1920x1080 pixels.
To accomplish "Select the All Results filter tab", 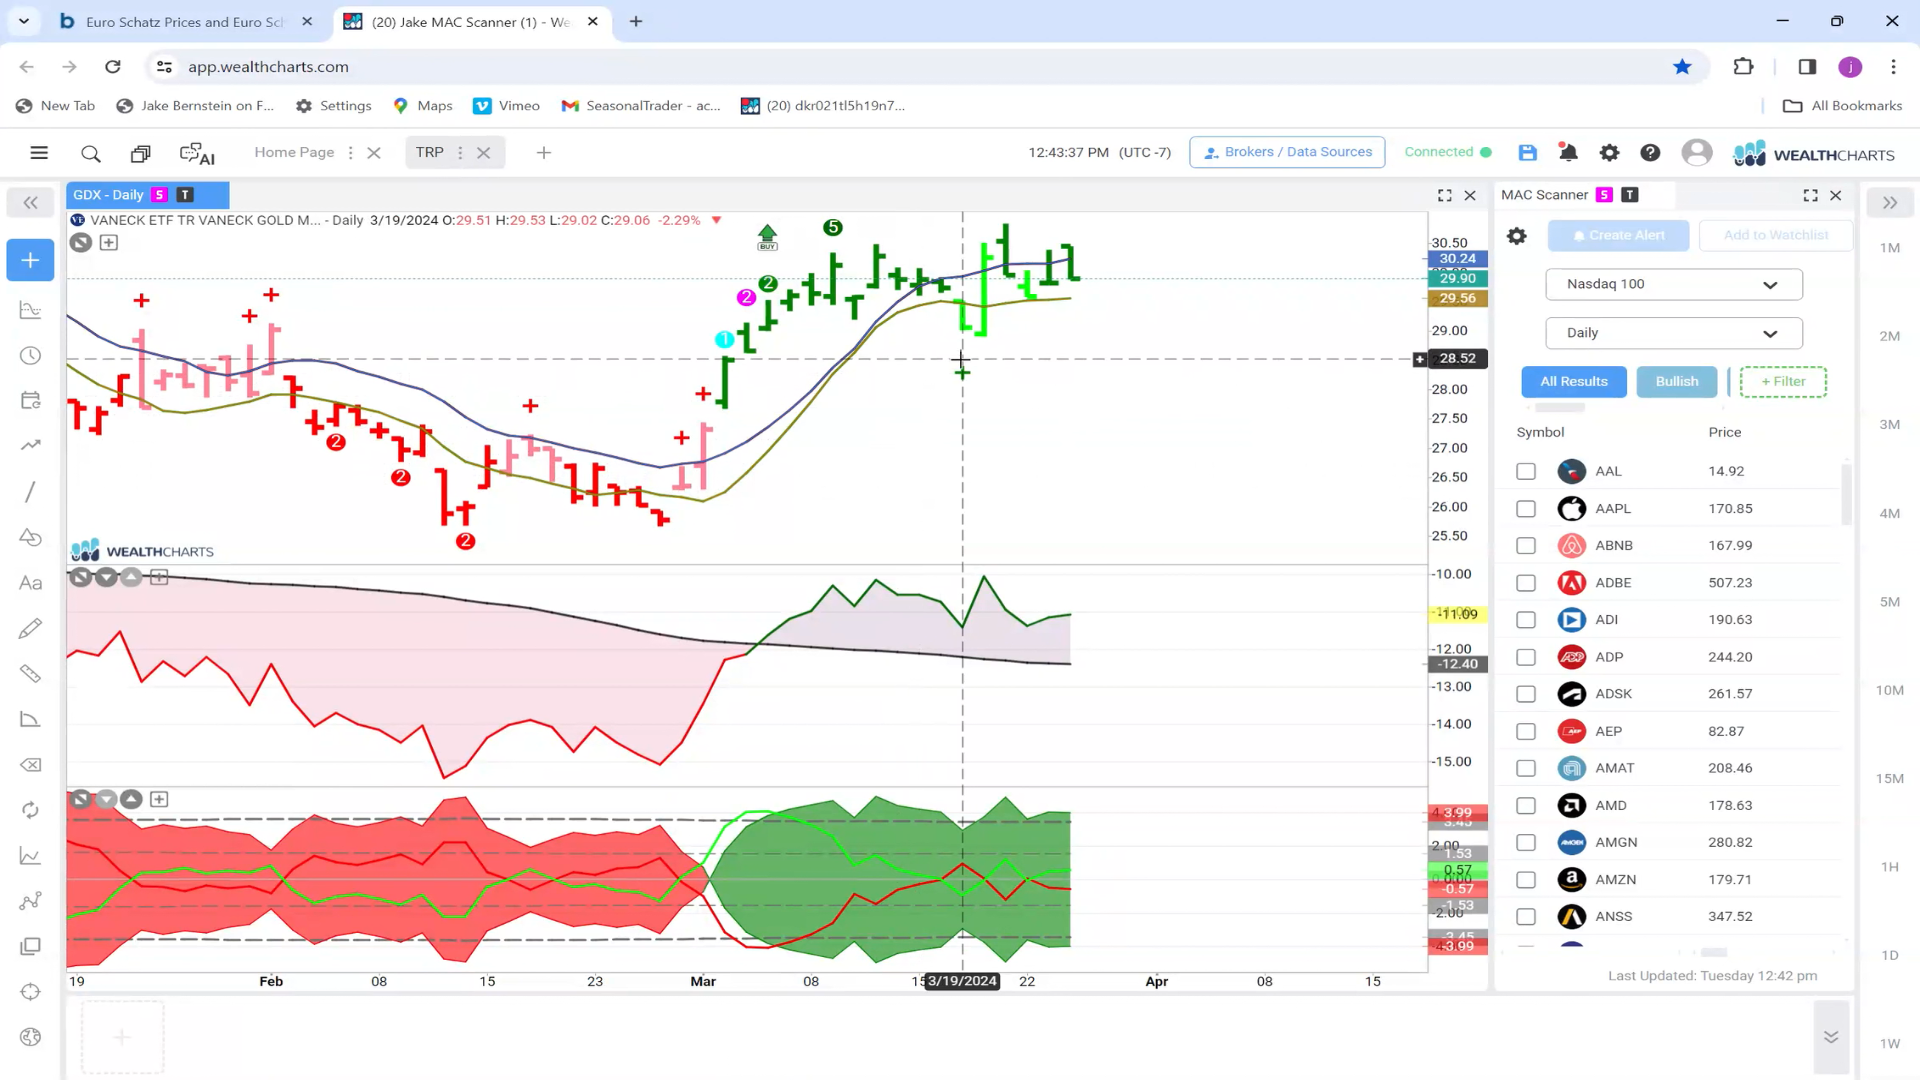I will [1574, 381].
